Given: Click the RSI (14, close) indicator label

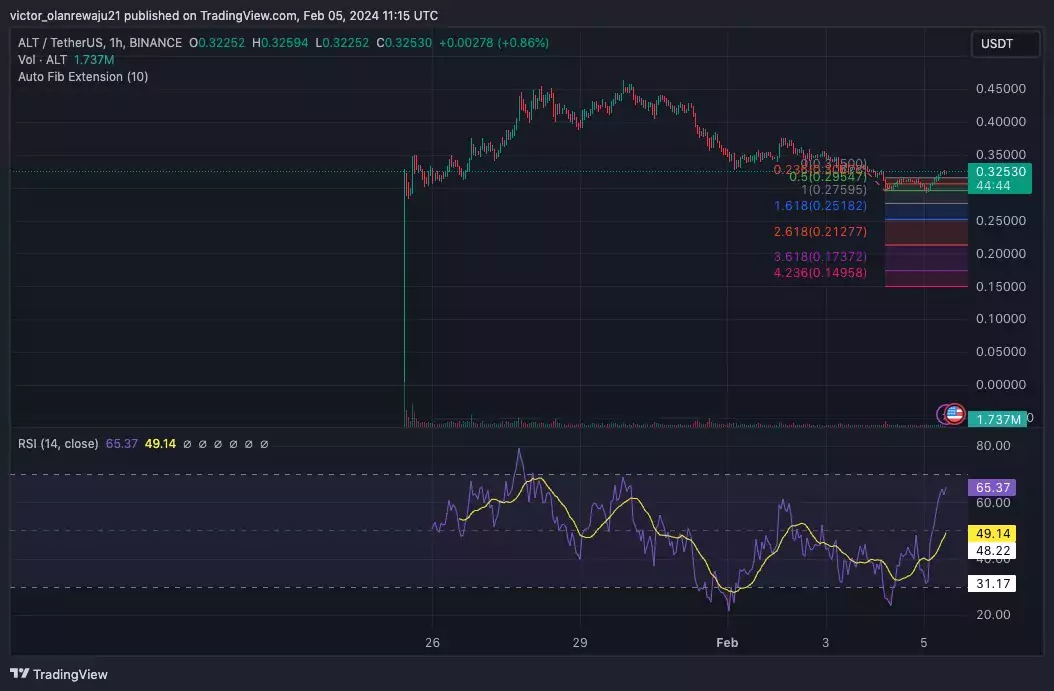Looking at the screenshot, I should pyautogui.click(x=58, y=444).
